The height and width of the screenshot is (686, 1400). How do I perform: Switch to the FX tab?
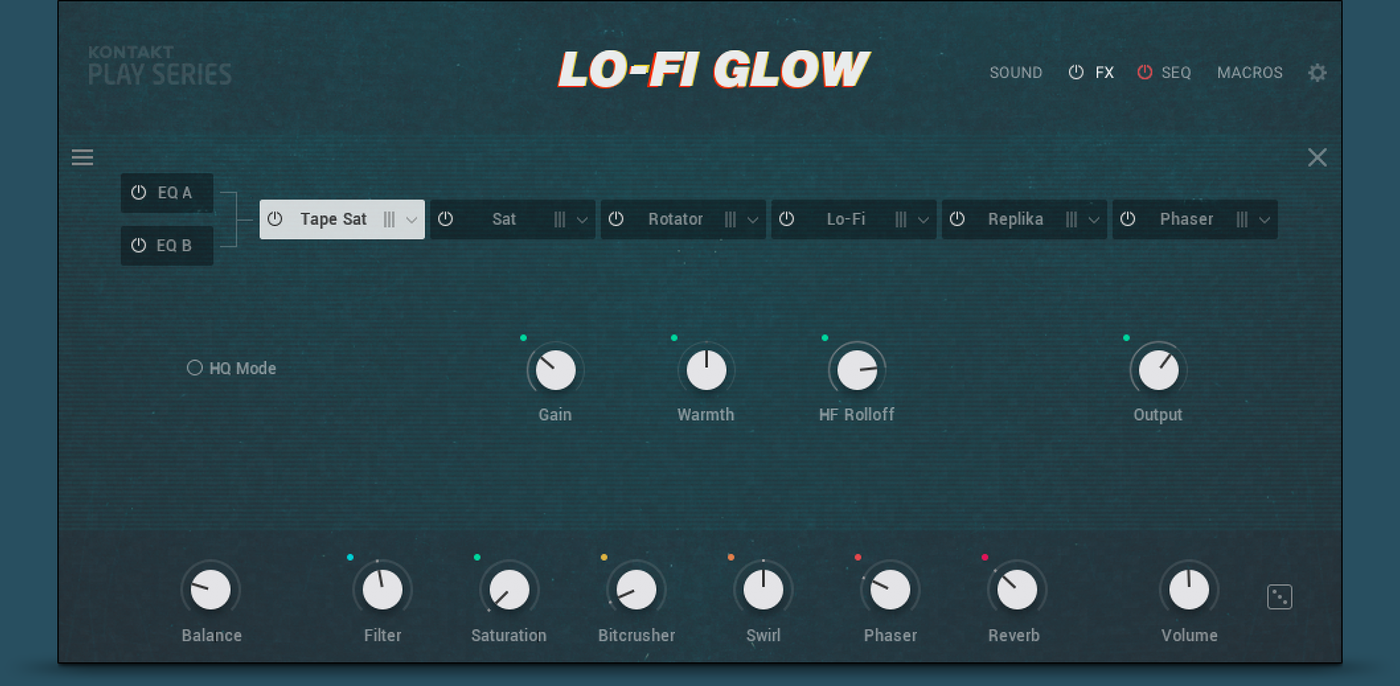(x=1104, y=73)
